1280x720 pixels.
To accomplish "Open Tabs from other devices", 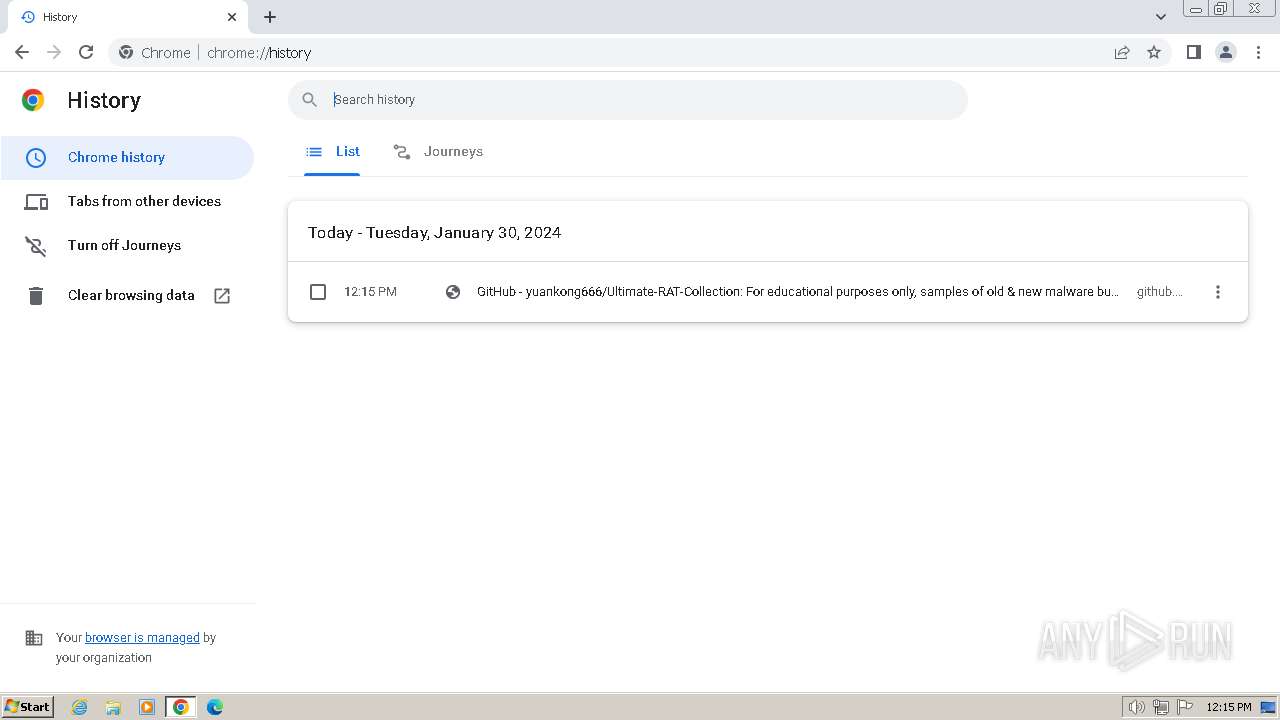I will coord(127,201).
